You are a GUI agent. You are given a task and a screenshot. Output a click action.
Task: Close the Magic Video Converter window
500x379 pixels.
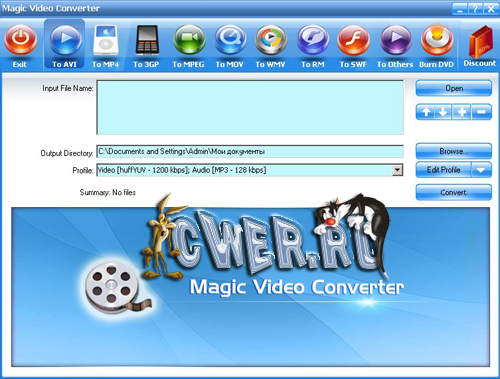(491, 9)
